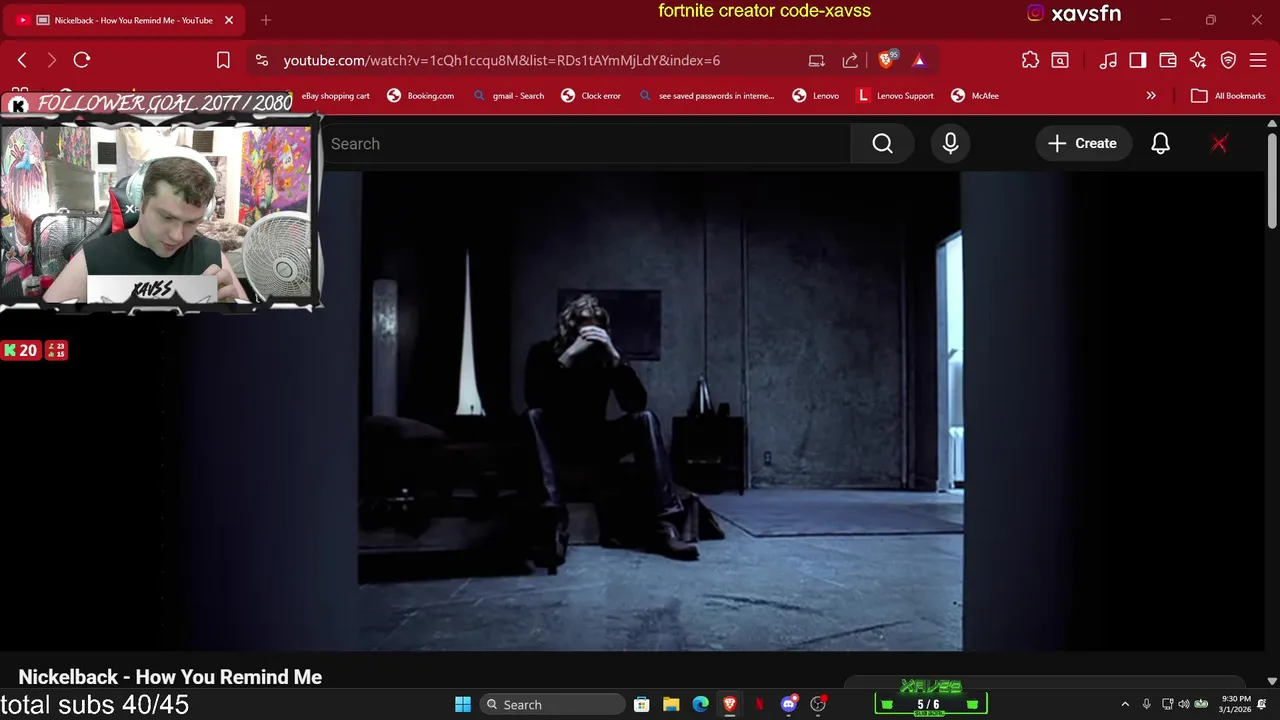Image resolution: width=1280 pixels, height=720 pixels.
Task: Click the YouTube search input field
Action: [x=586, y=143]
